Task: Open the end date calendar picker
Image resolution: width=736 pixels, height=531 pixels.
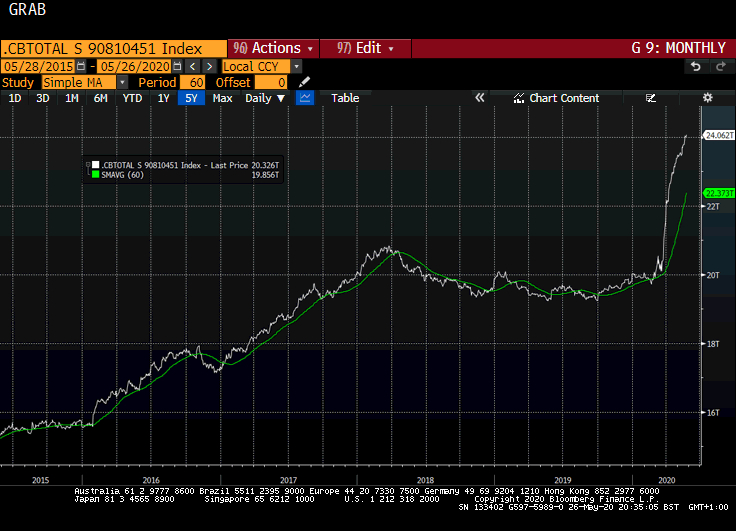Action: pyautogui.click(x=177, y=66)
